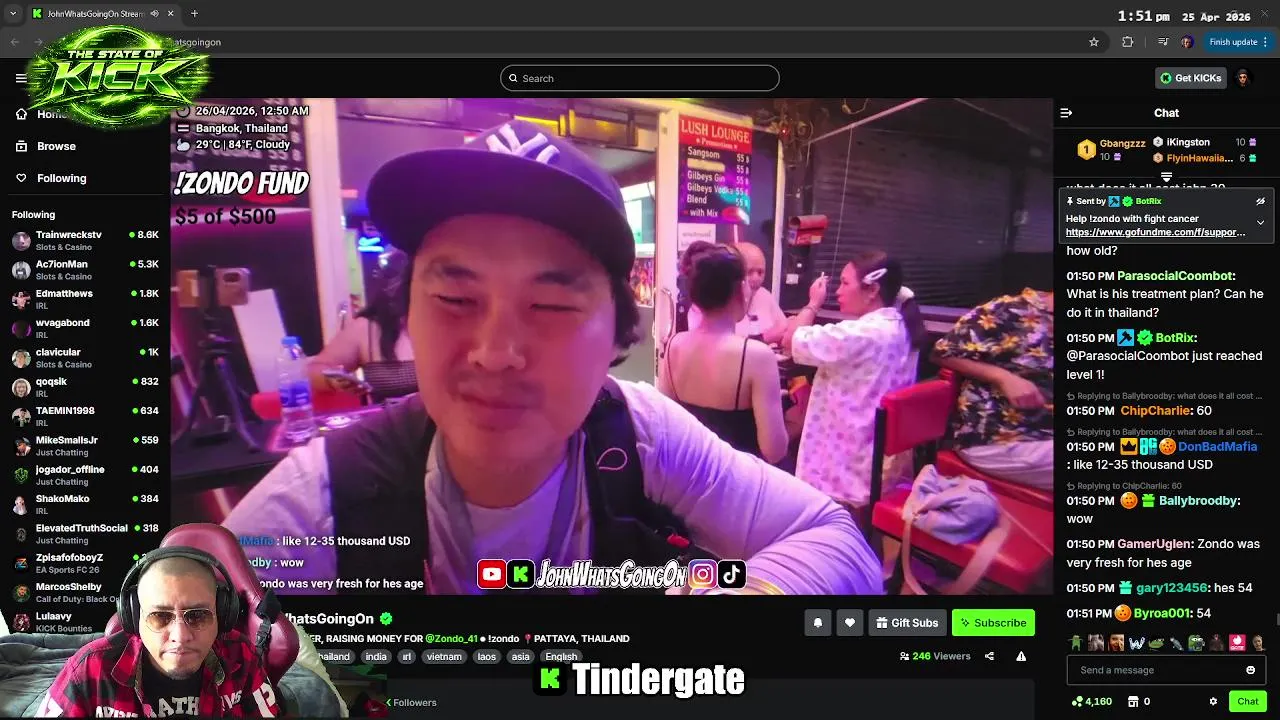Click Byroa001 username in chat
The image size is (1280, 720).
1161,613
